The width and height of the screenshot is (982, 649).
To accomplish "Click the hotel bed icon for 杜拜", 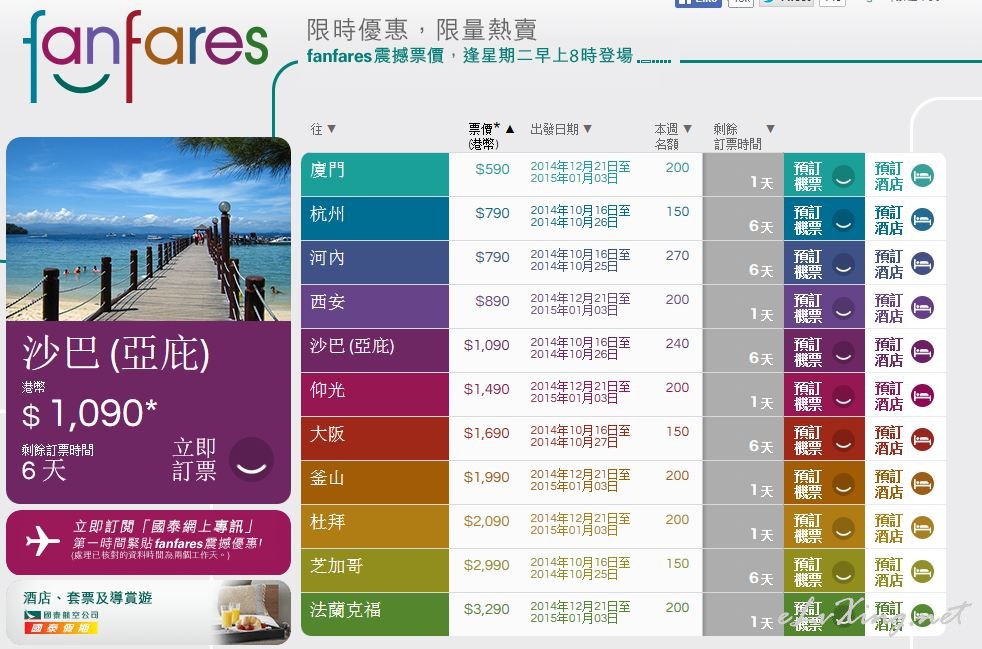I will 922,527.
